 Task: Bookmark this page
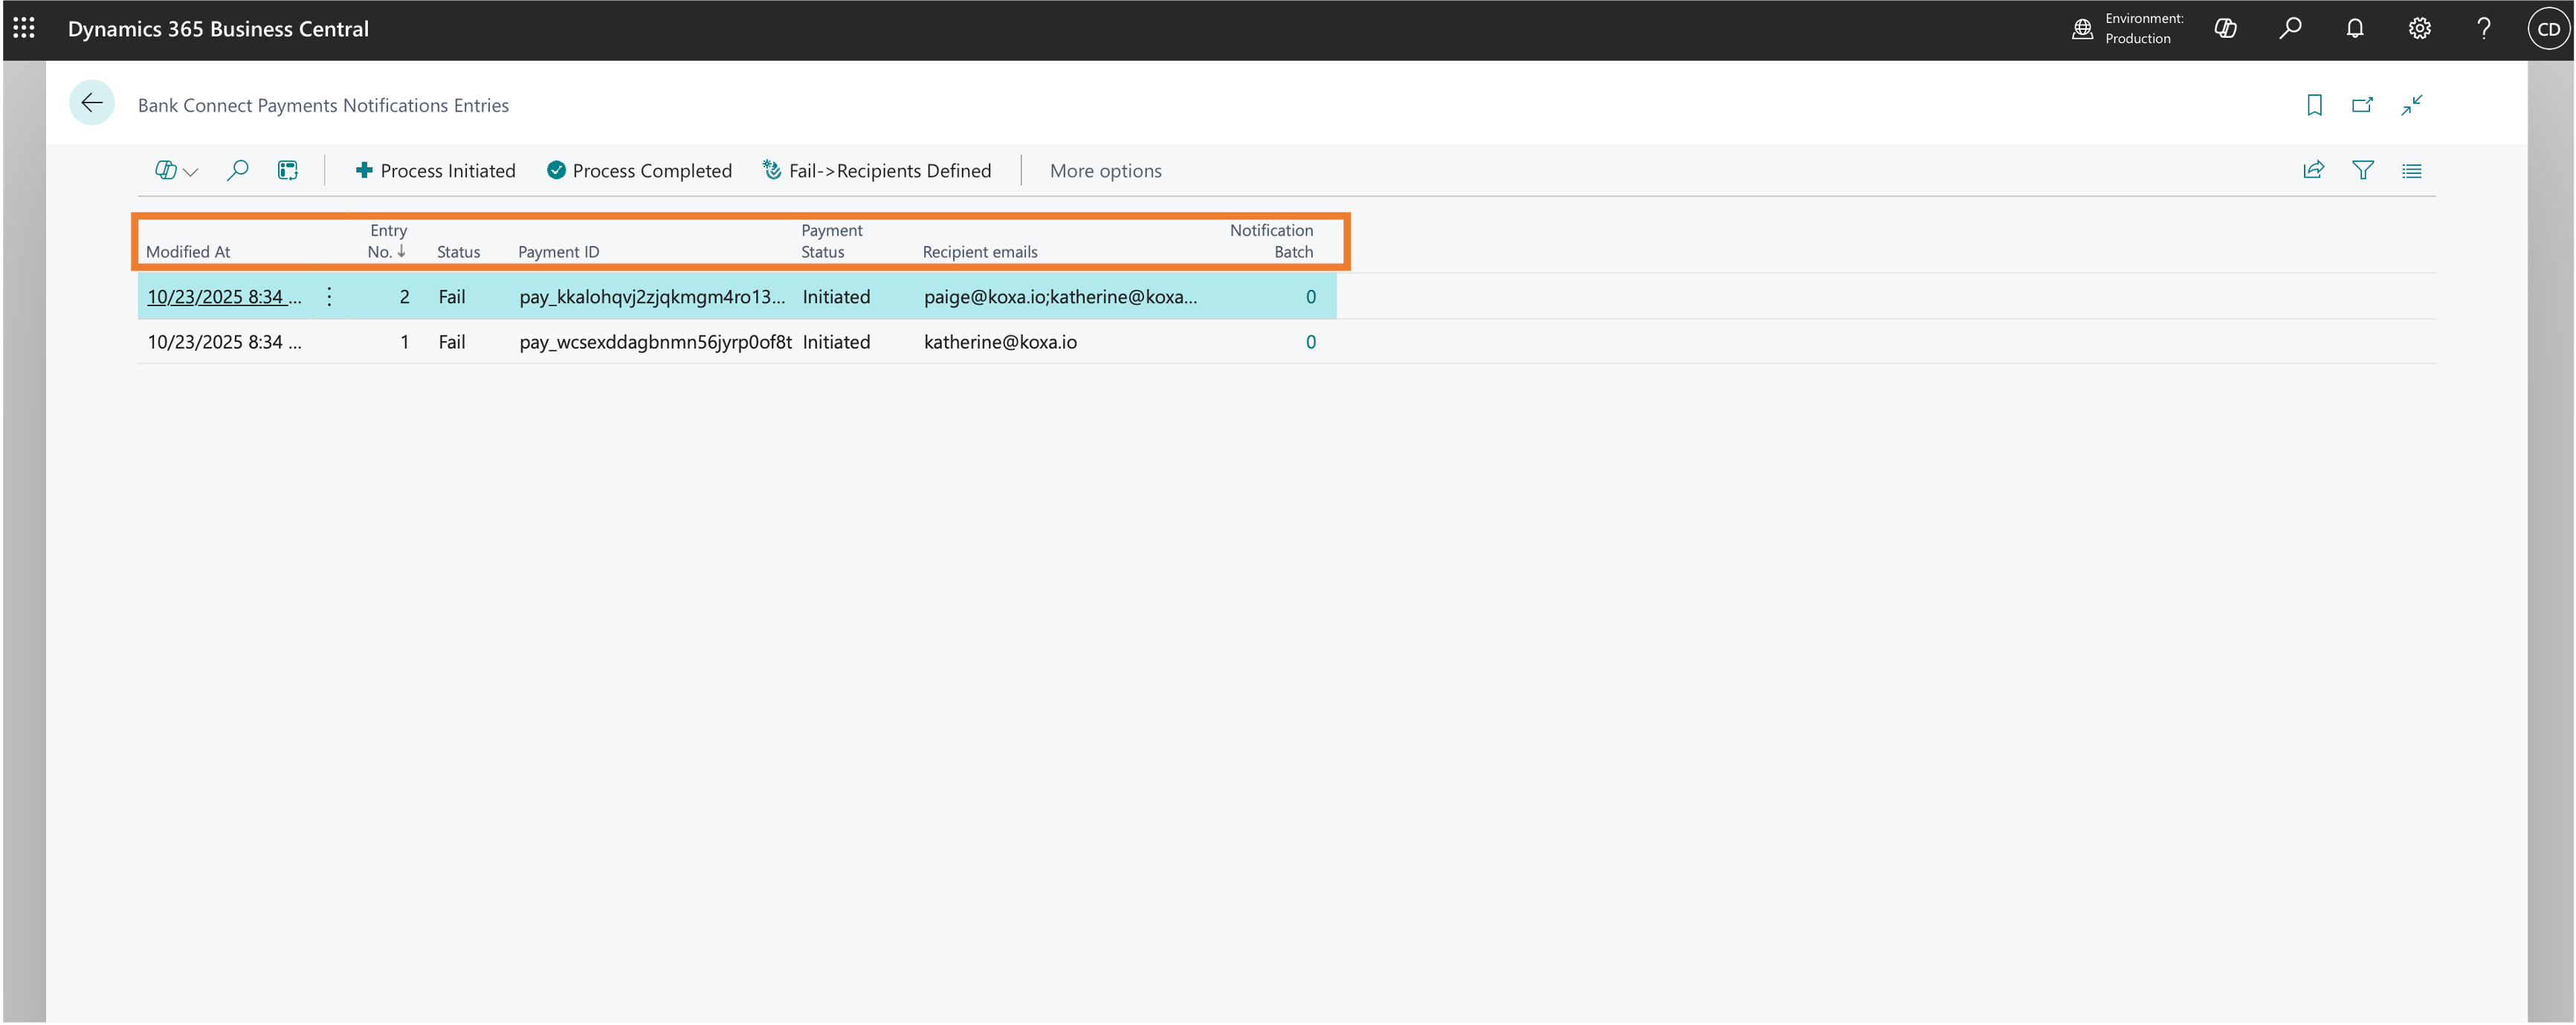point(2314,105)
